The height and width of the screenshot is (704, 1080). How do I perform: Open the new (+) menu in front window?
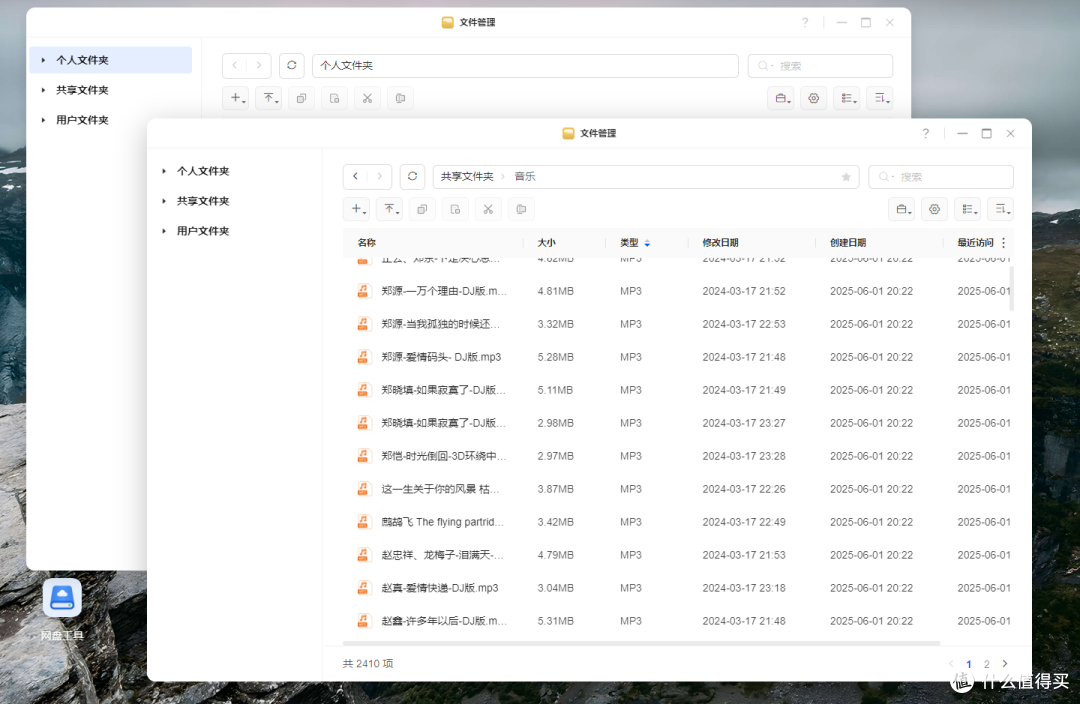coord(357,209)
